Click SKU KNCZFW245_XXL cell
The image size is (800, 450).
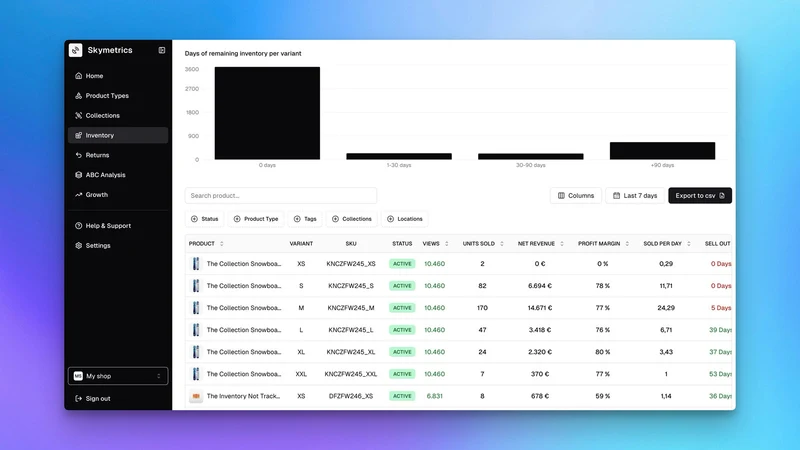tap(351, 374)
